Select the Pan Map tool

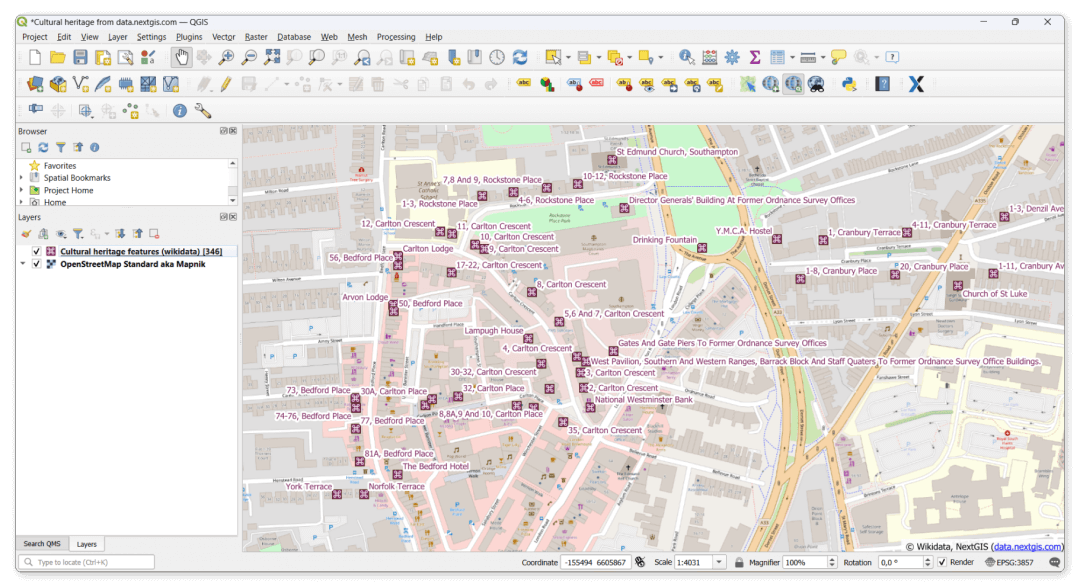[183, 57]
